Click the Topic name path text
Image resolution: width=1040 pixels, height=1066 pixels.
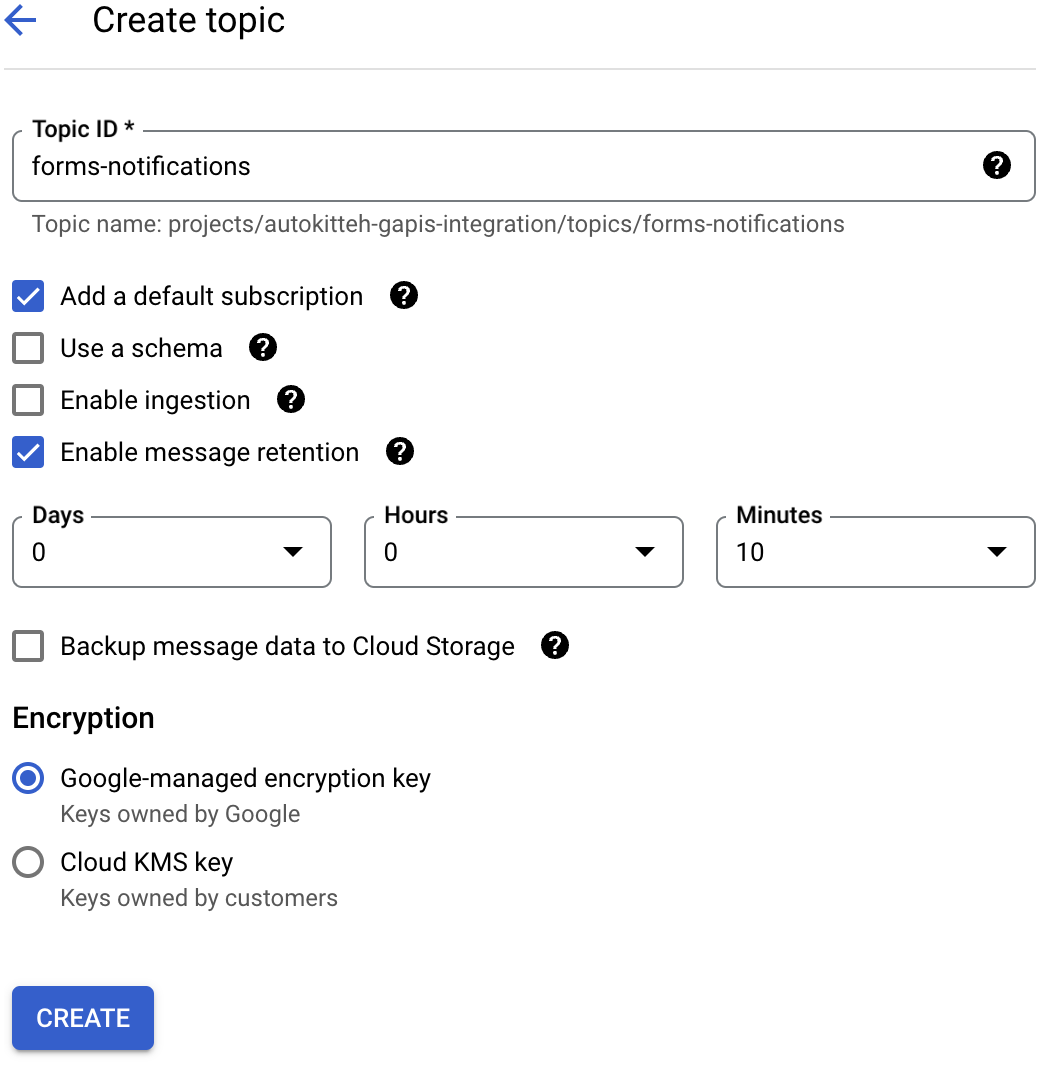tap(438, 224)
